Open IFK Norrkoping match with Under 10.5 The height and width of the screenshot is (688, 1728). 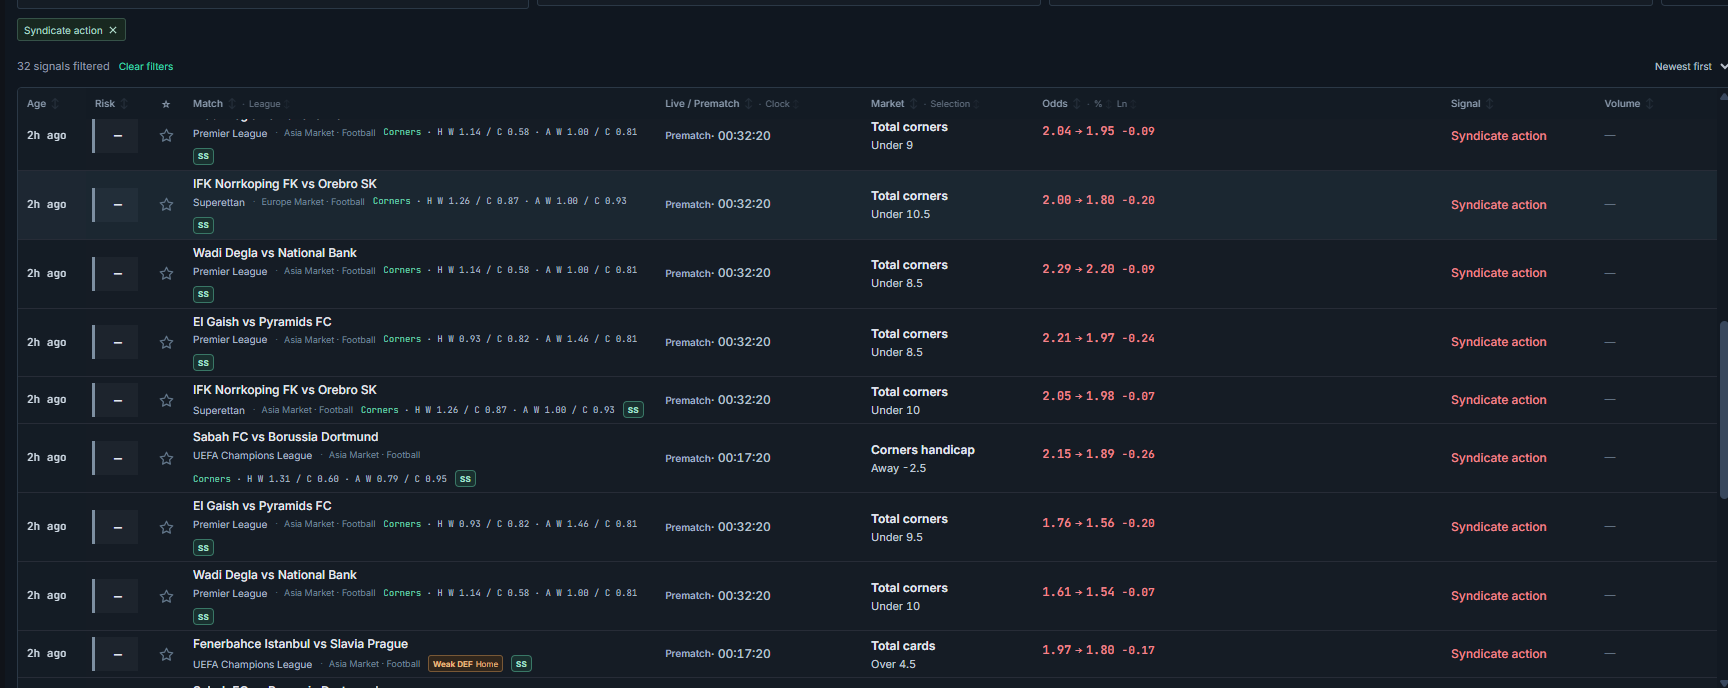(285, 184)
